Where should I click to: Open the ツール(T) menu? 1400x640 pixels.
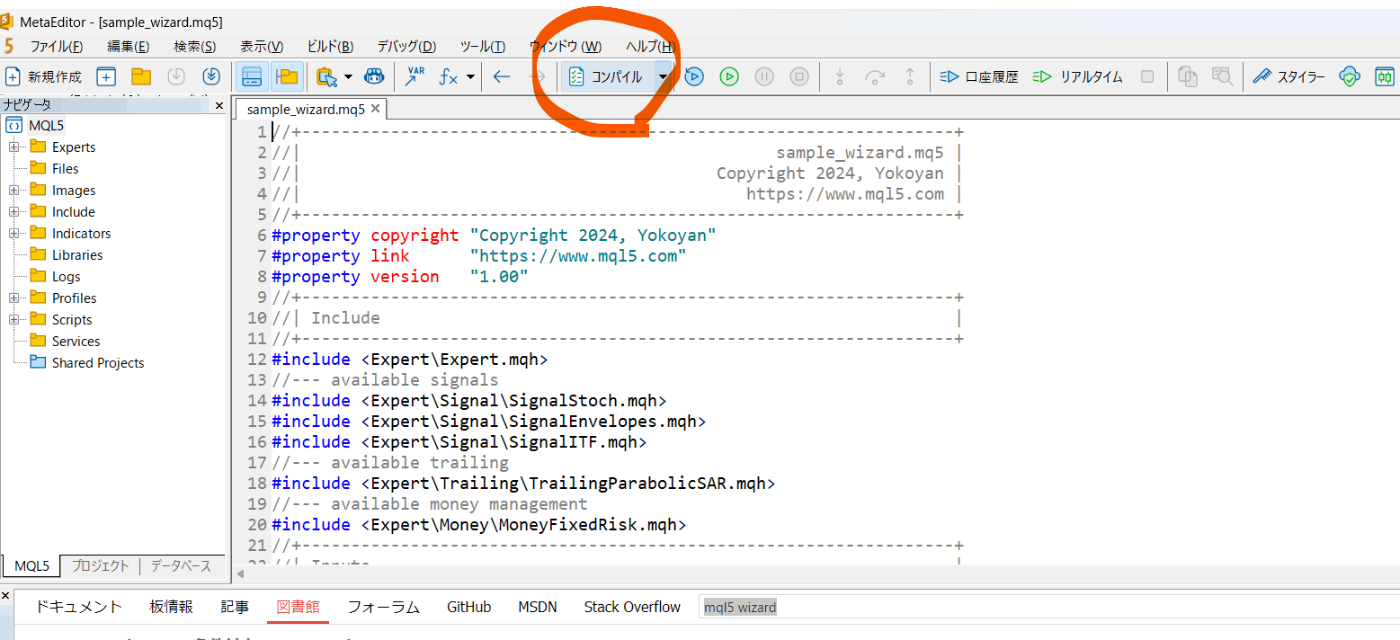click(x=482, y=46)
